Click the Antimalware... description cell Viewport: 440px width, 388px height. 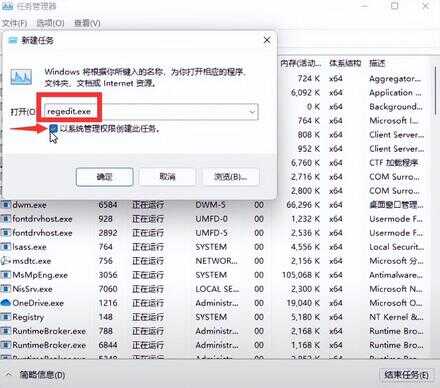coord(396,275)
